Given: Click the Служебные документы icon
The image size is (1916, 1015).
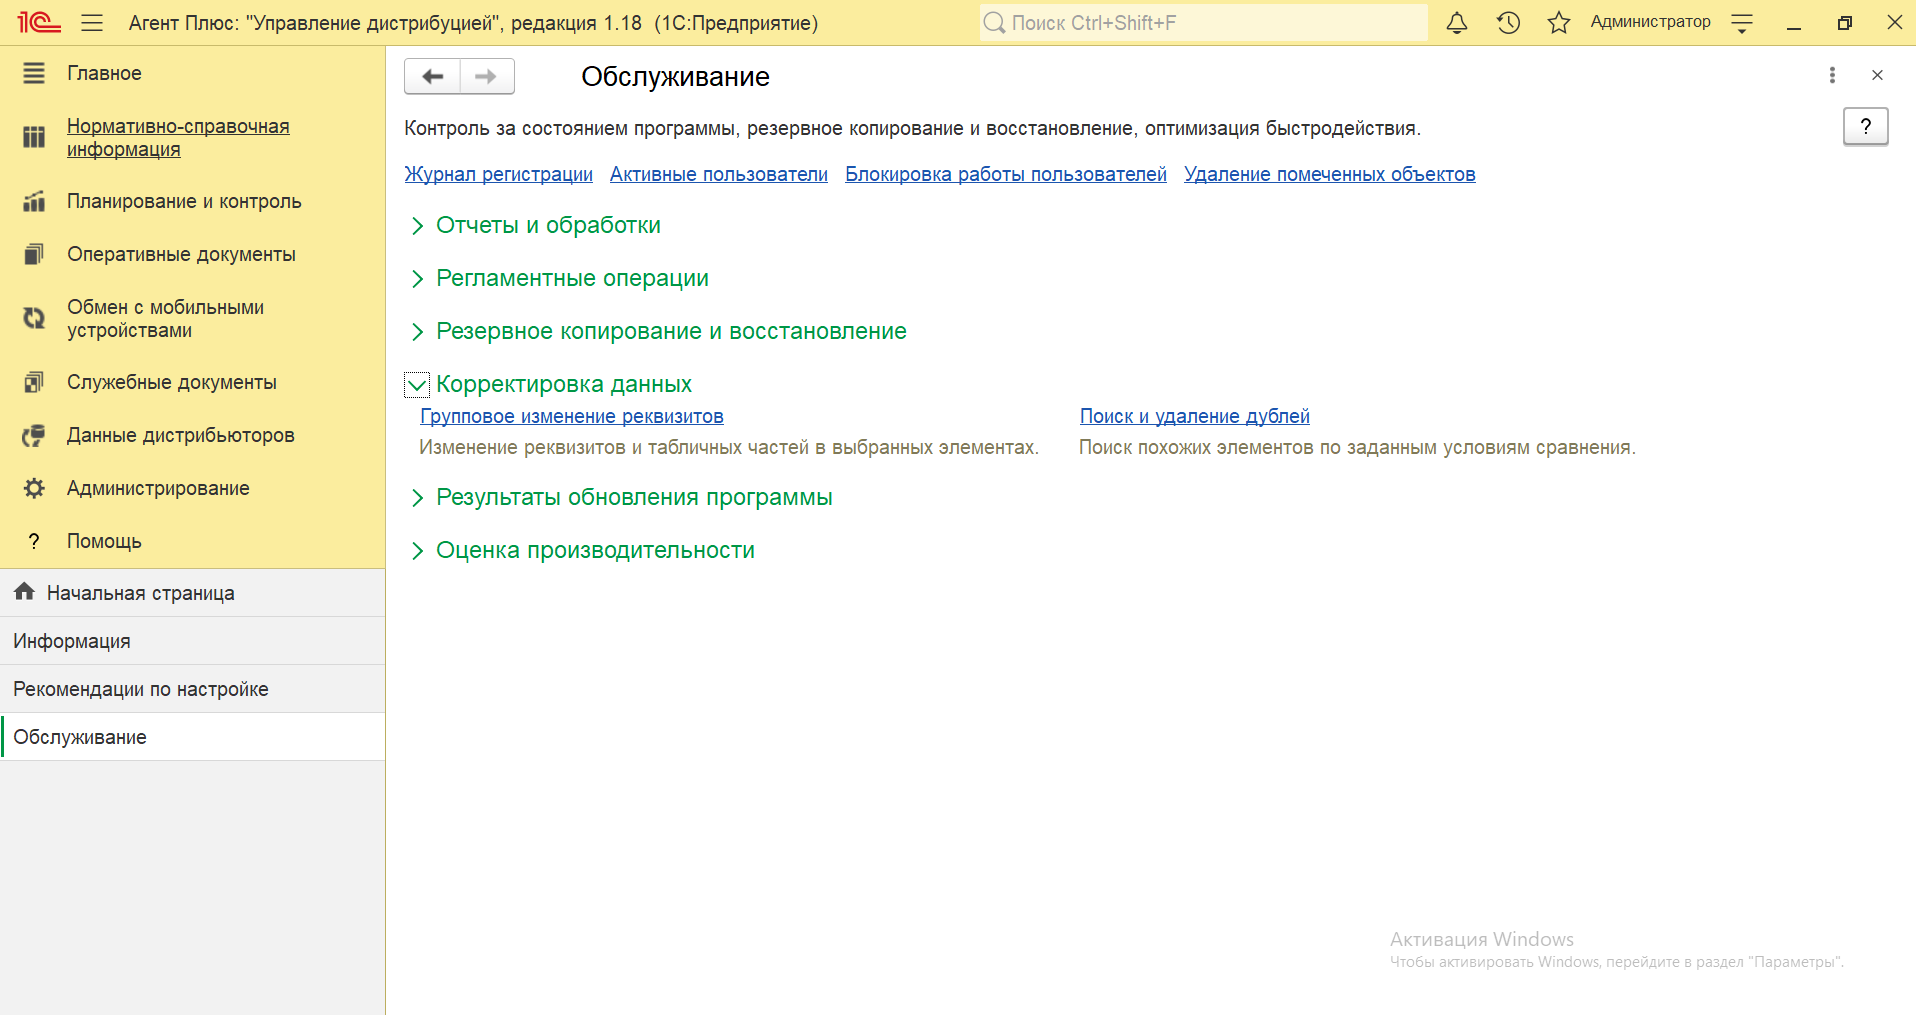Looking at the screenshot, I should (34, 382).
